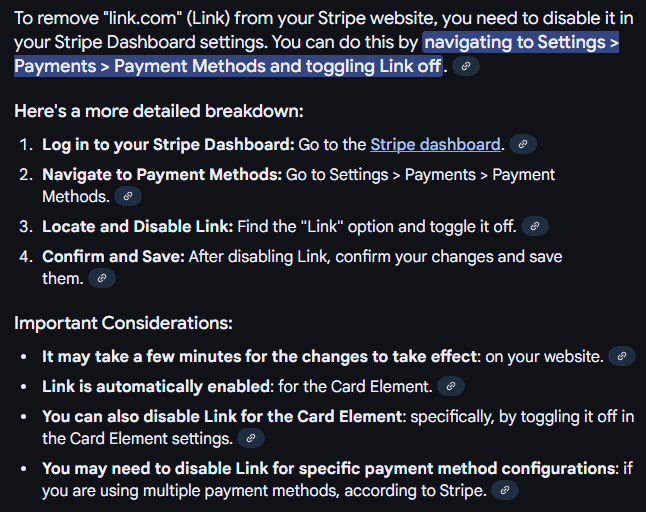
Task: Select the 'Navigate to Payment Methods' step text
Action: pos(161,174)
